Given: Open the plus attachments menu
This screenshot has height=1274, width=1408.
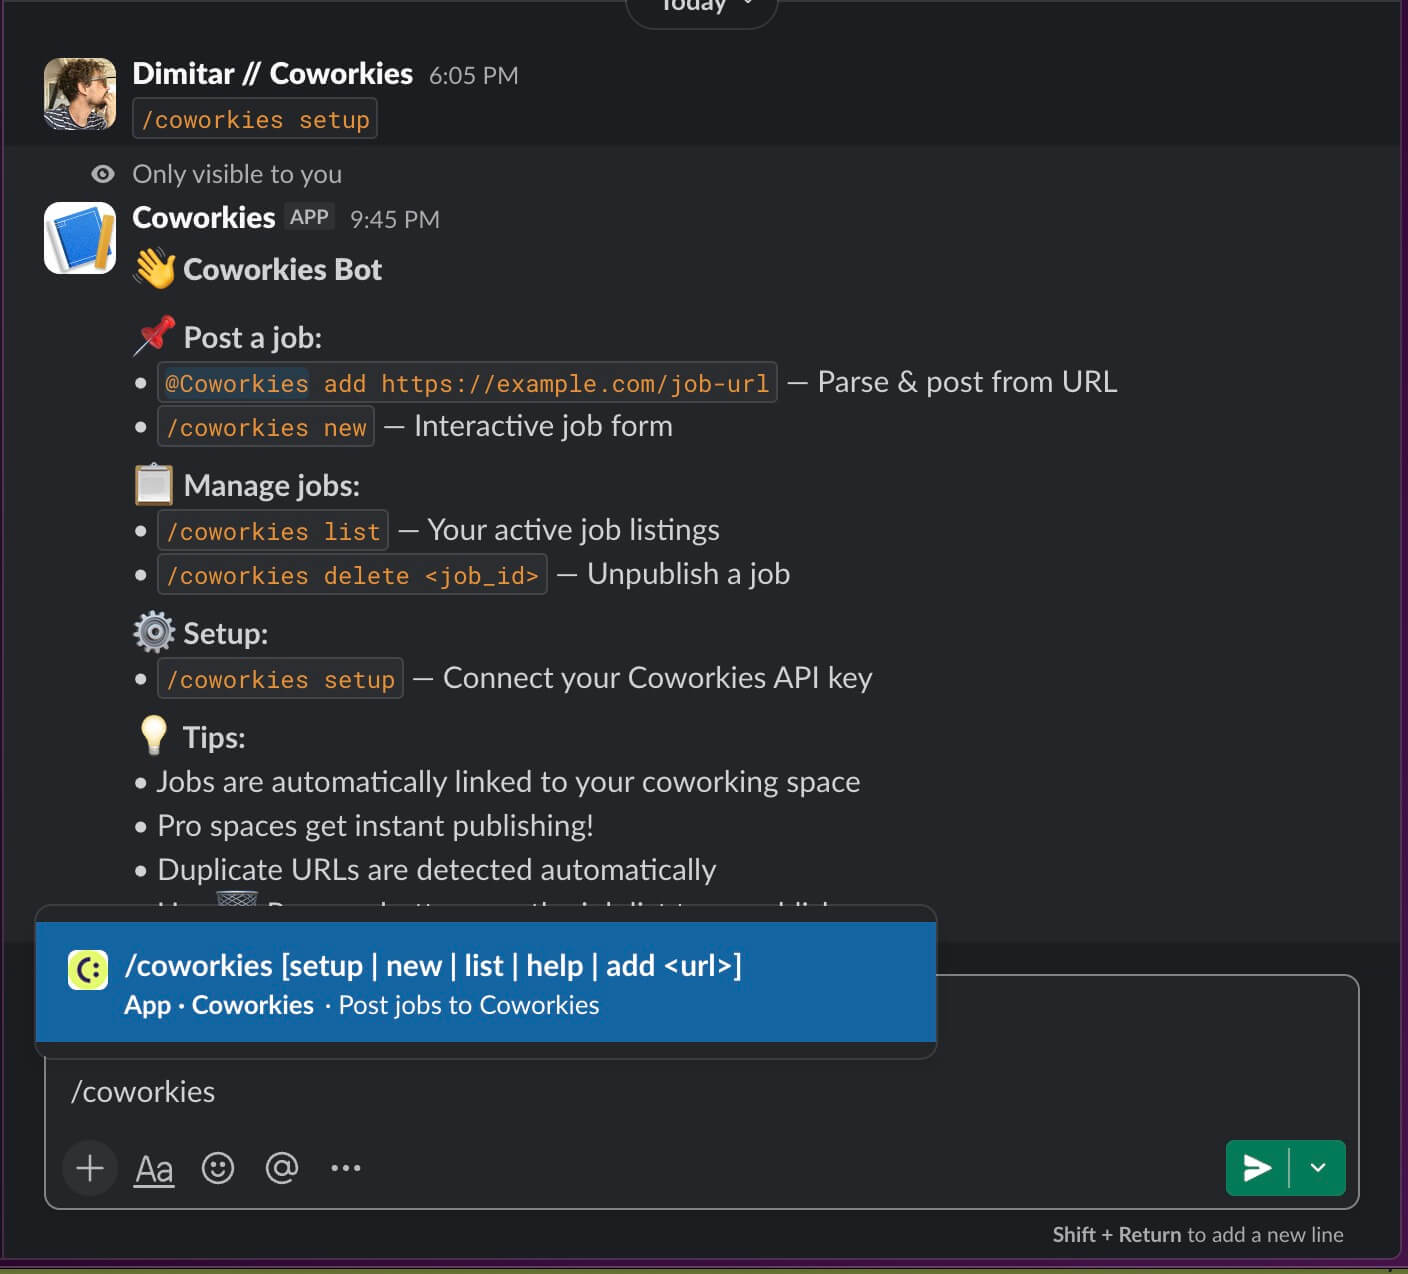Looking at the screenshot, I should (90, 1168).
